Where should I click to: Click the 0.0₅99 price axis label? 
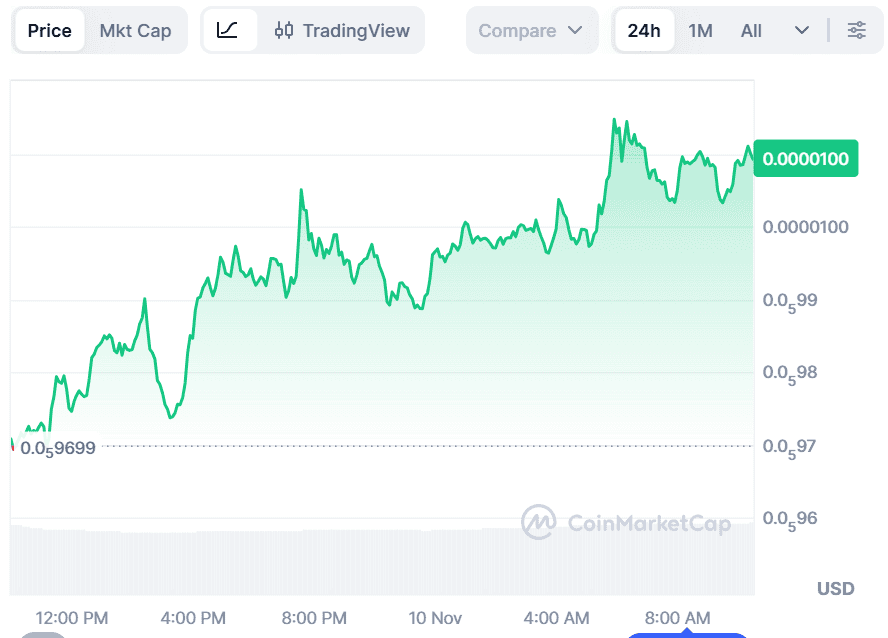pos(790,299)
